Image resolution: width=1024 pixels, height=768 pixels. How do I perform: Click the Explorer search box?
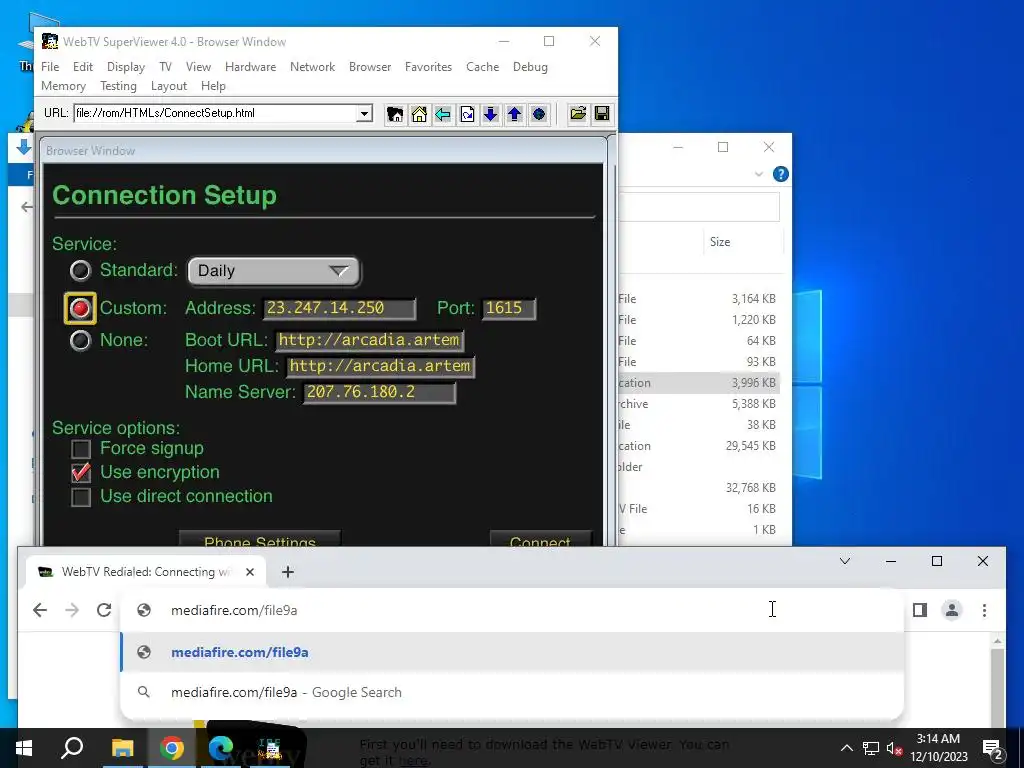(x=699, y=207)
